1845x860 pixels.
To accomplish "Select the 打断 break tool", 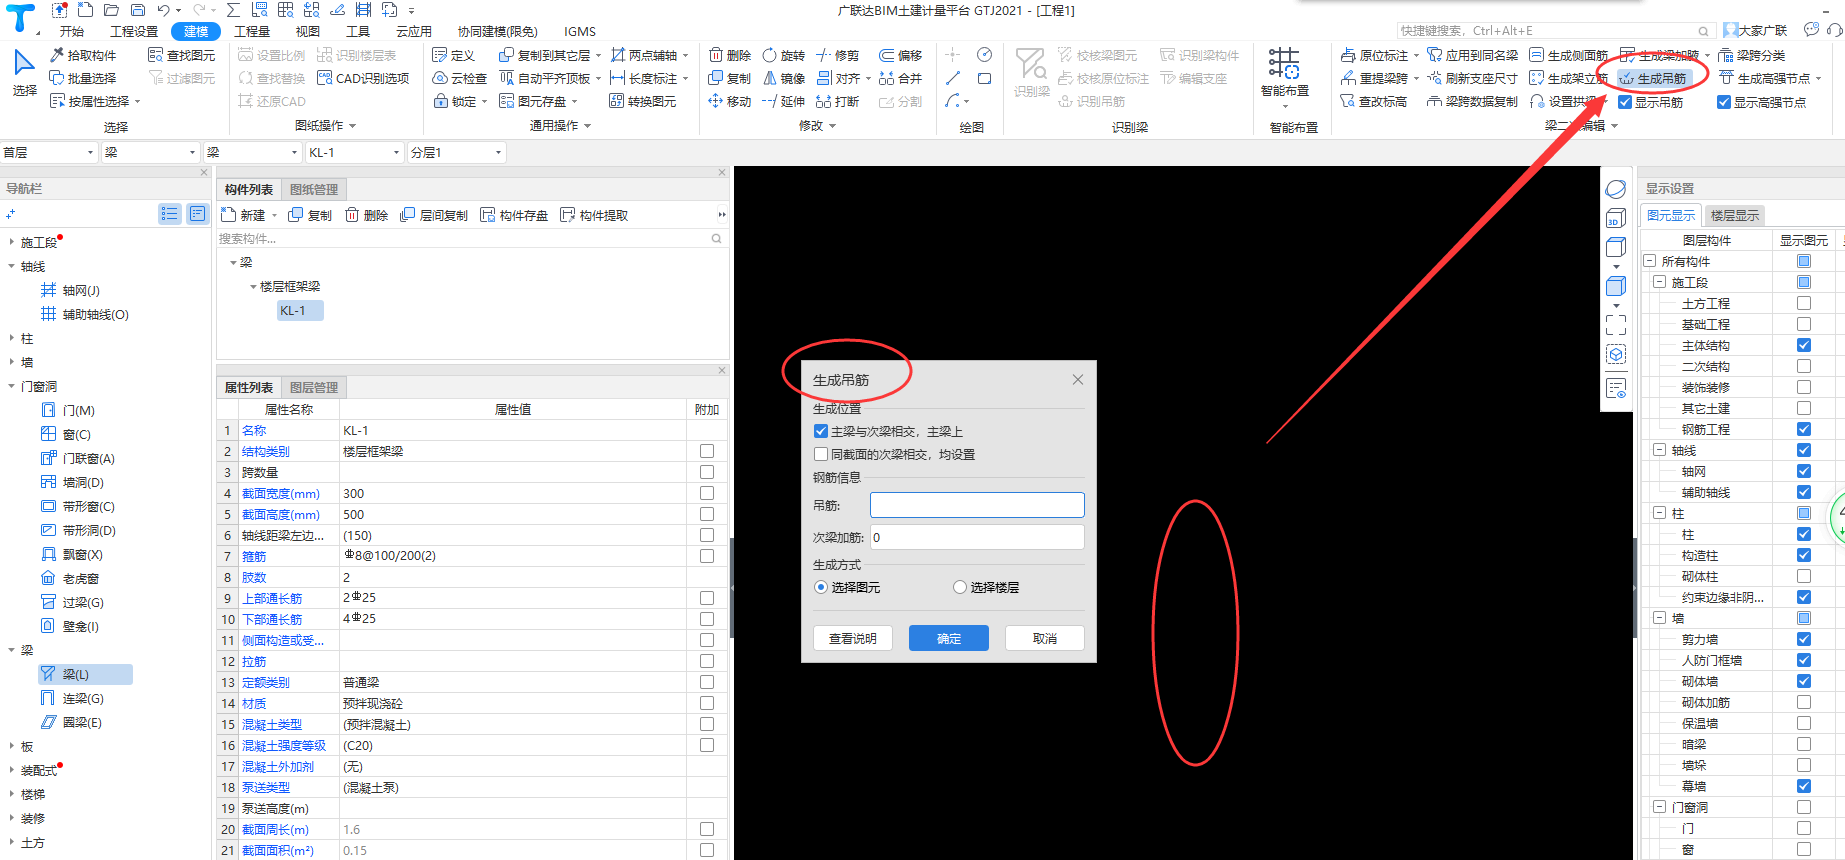I will coord(838,101).
